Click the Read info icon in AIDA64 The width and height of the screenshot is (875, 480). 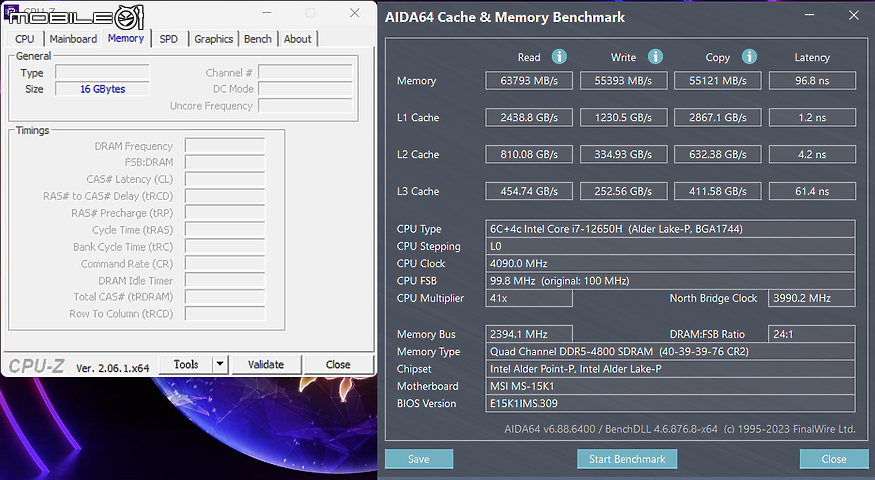(x=559, y=56)
